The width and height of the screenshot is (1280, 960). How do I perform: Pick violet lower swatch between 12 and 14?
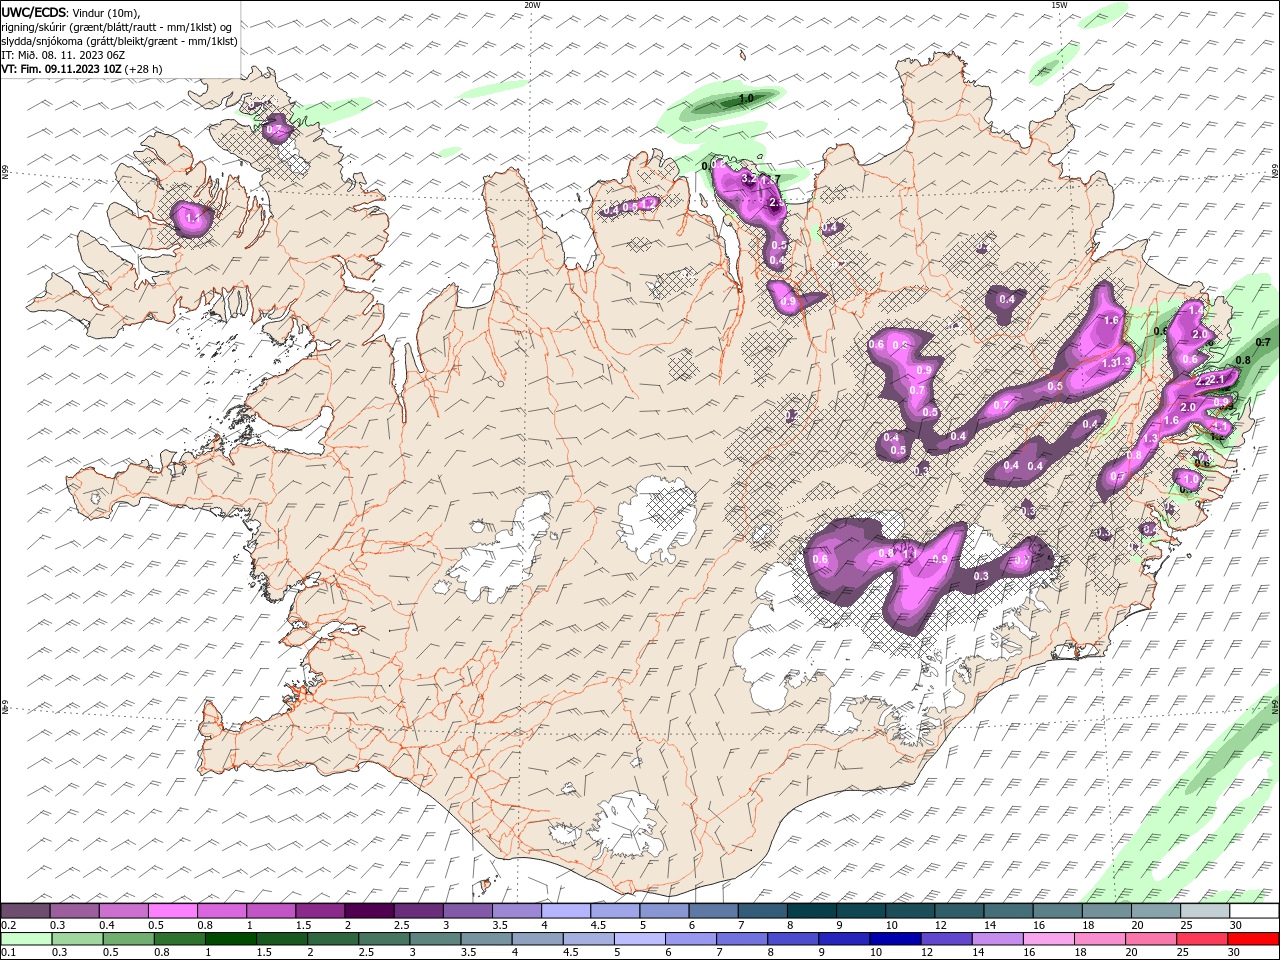(x=947, y=939)
